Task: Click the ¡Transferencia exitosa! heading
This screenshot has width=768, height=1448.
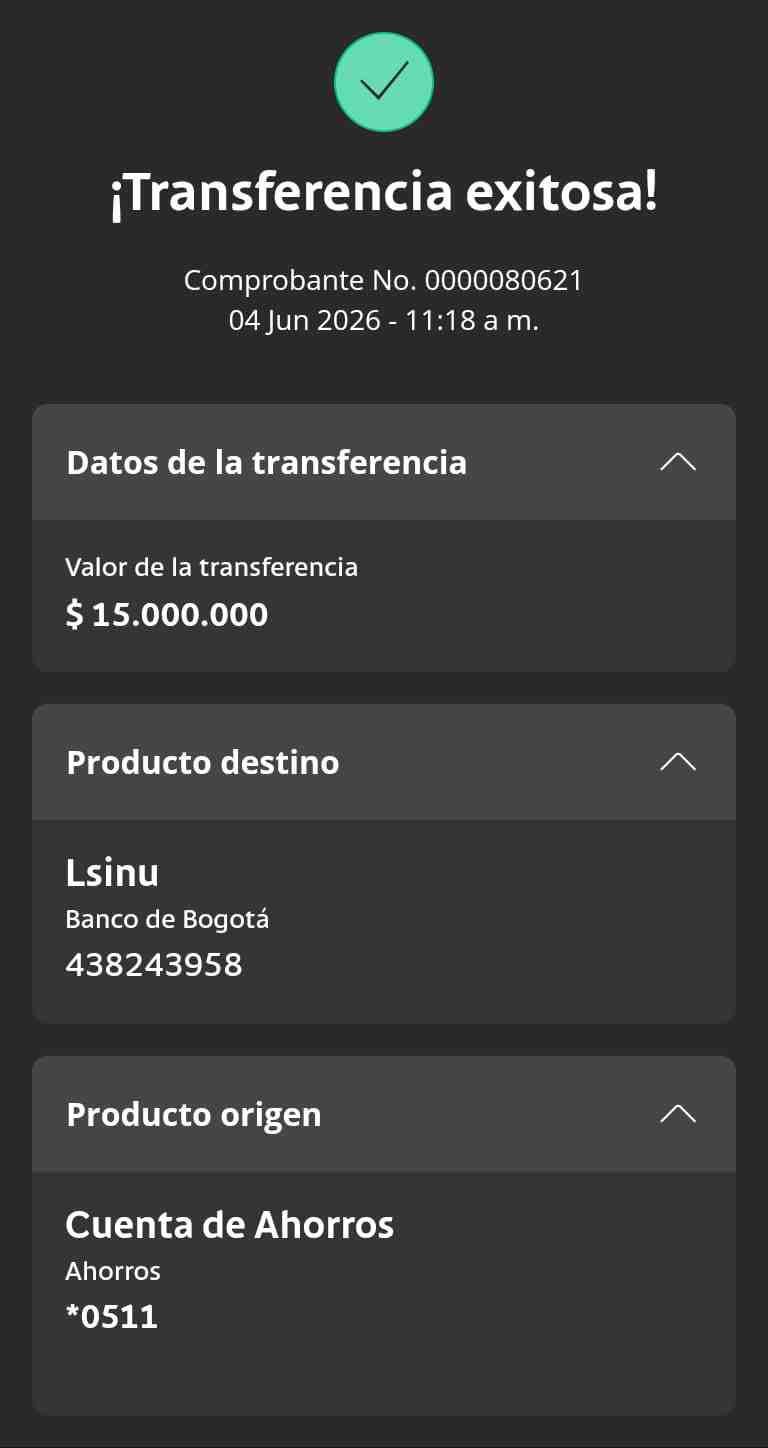Action: [384, 193]
